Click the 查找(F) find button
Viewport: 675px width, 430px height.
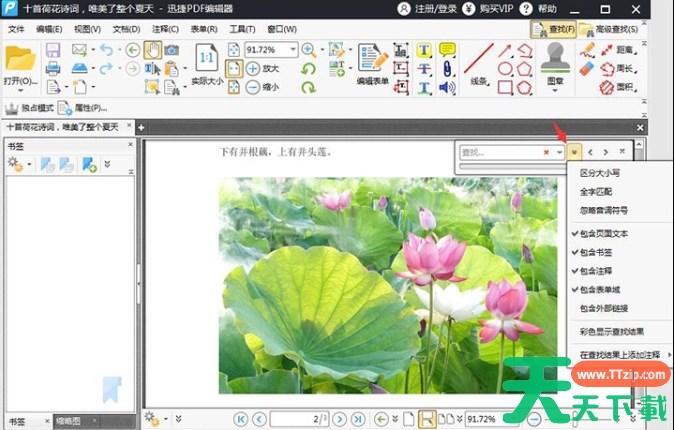tap(553, 29)
